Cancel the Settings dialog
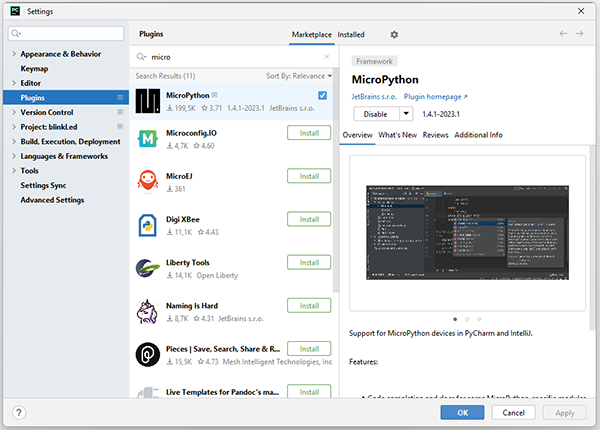The width and height of the screenshot is (600, 430). coord(513,413)
